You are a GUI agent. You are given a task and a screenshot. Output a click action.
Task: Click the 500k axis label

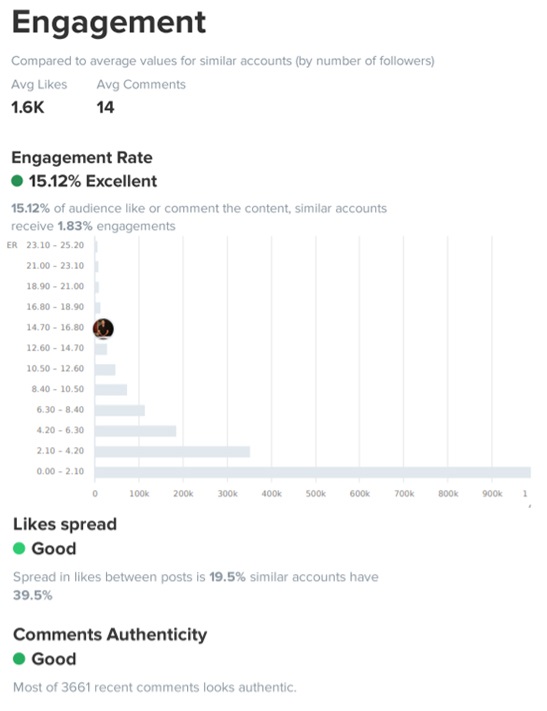pos(316,494)
